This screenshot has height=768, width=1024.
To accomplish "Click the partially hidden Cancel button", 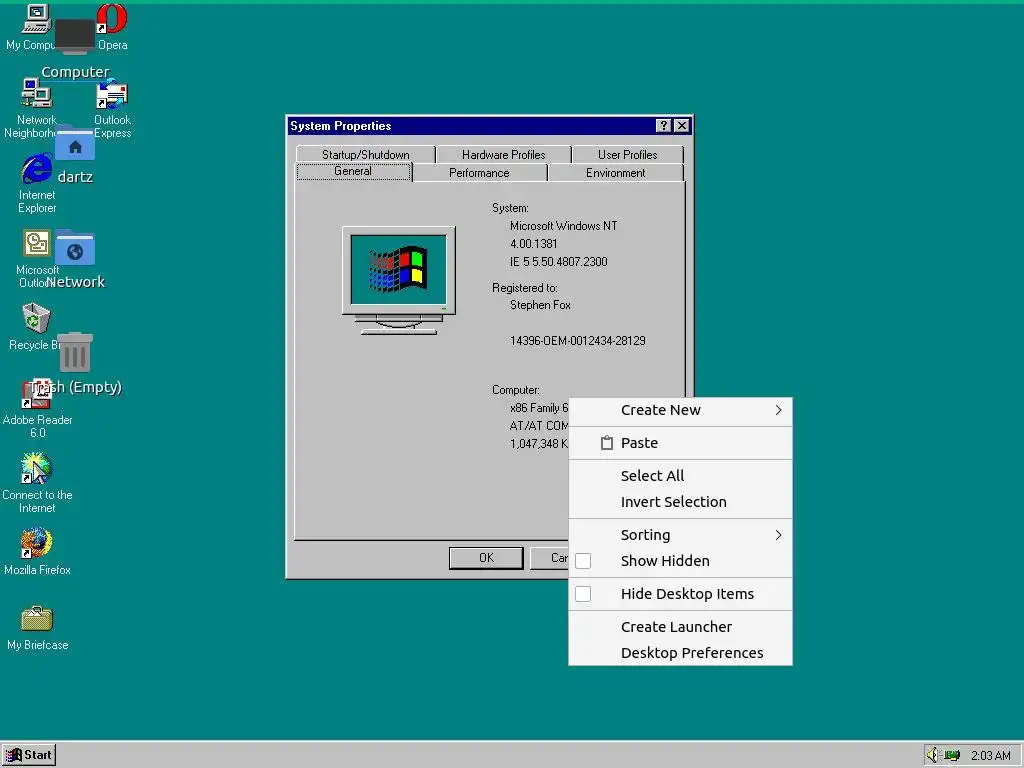I will coord(550,558).
